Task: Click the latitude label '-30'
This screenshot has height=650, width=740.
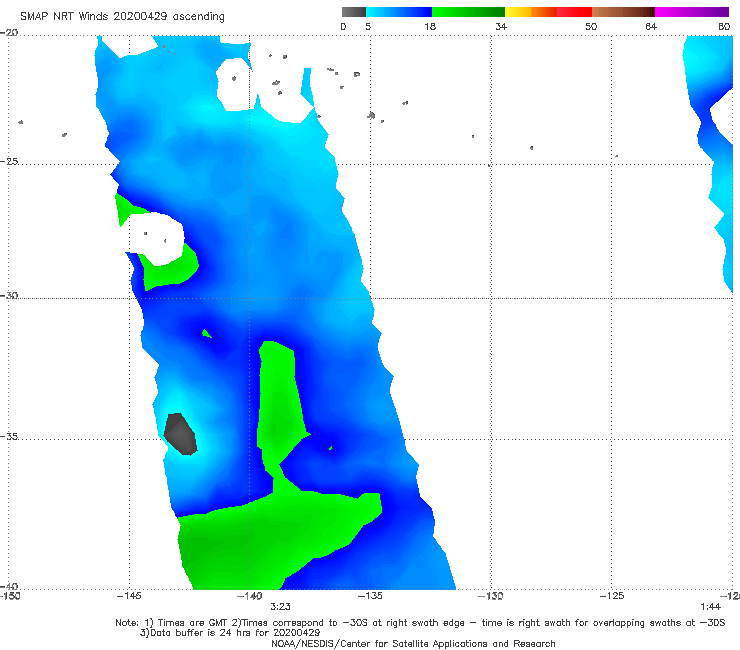Action: pyautogui.click(x=9, y=295)
